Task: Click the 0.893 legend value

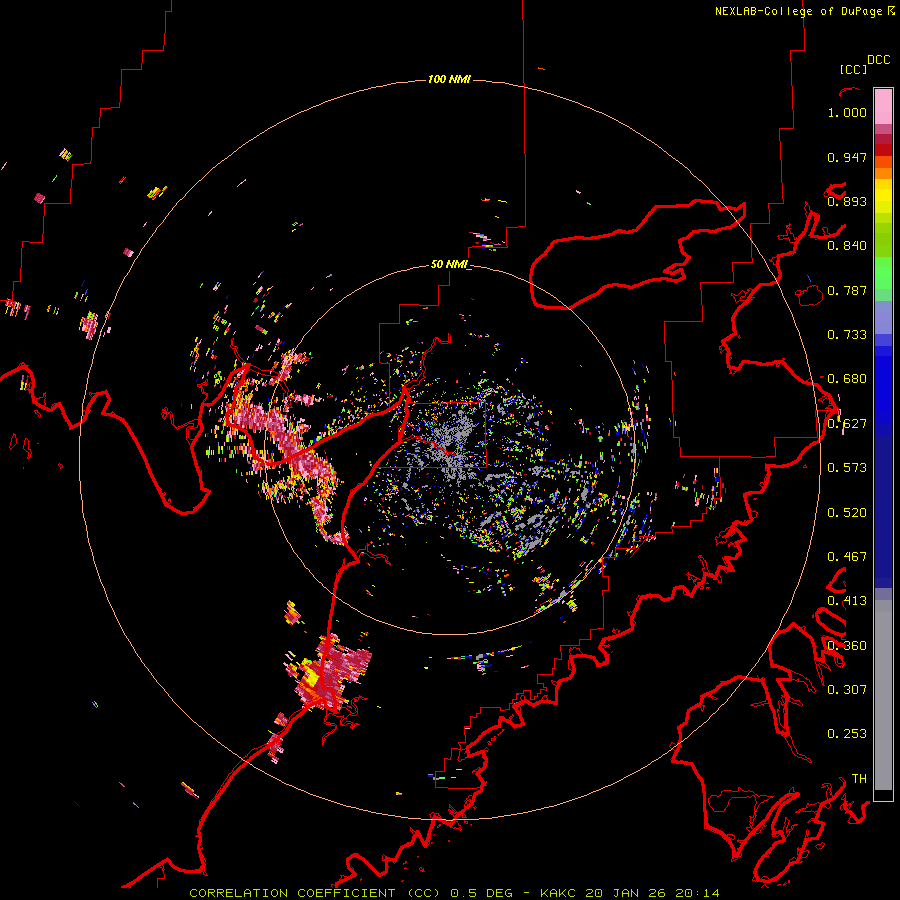Action: [847, 201]
